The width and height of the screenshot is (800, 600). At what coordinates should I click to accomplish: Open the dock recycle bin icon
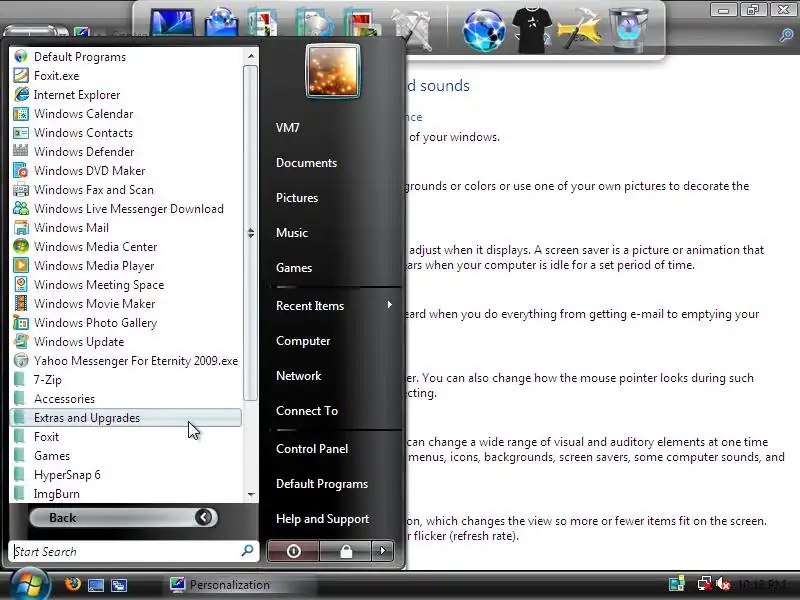[x=629, y=30]
